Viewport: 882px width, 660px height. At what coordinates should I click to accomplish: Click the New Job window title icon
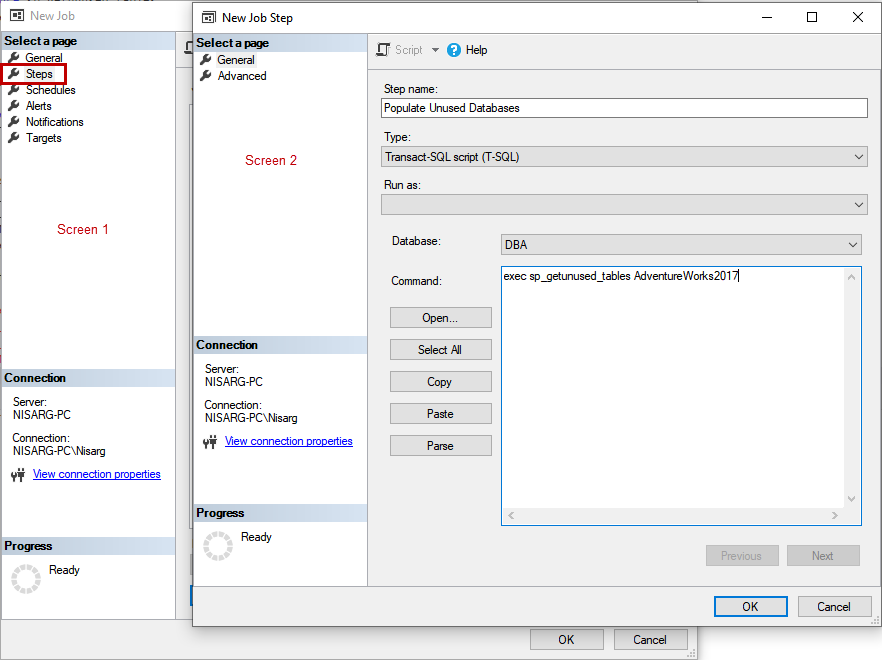(x=17, y=16)
